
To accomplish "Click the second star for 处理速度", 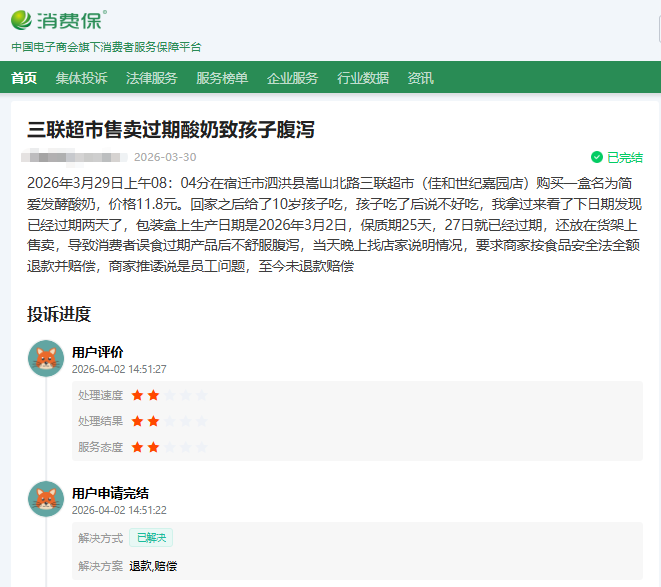I will pos(154,395).
